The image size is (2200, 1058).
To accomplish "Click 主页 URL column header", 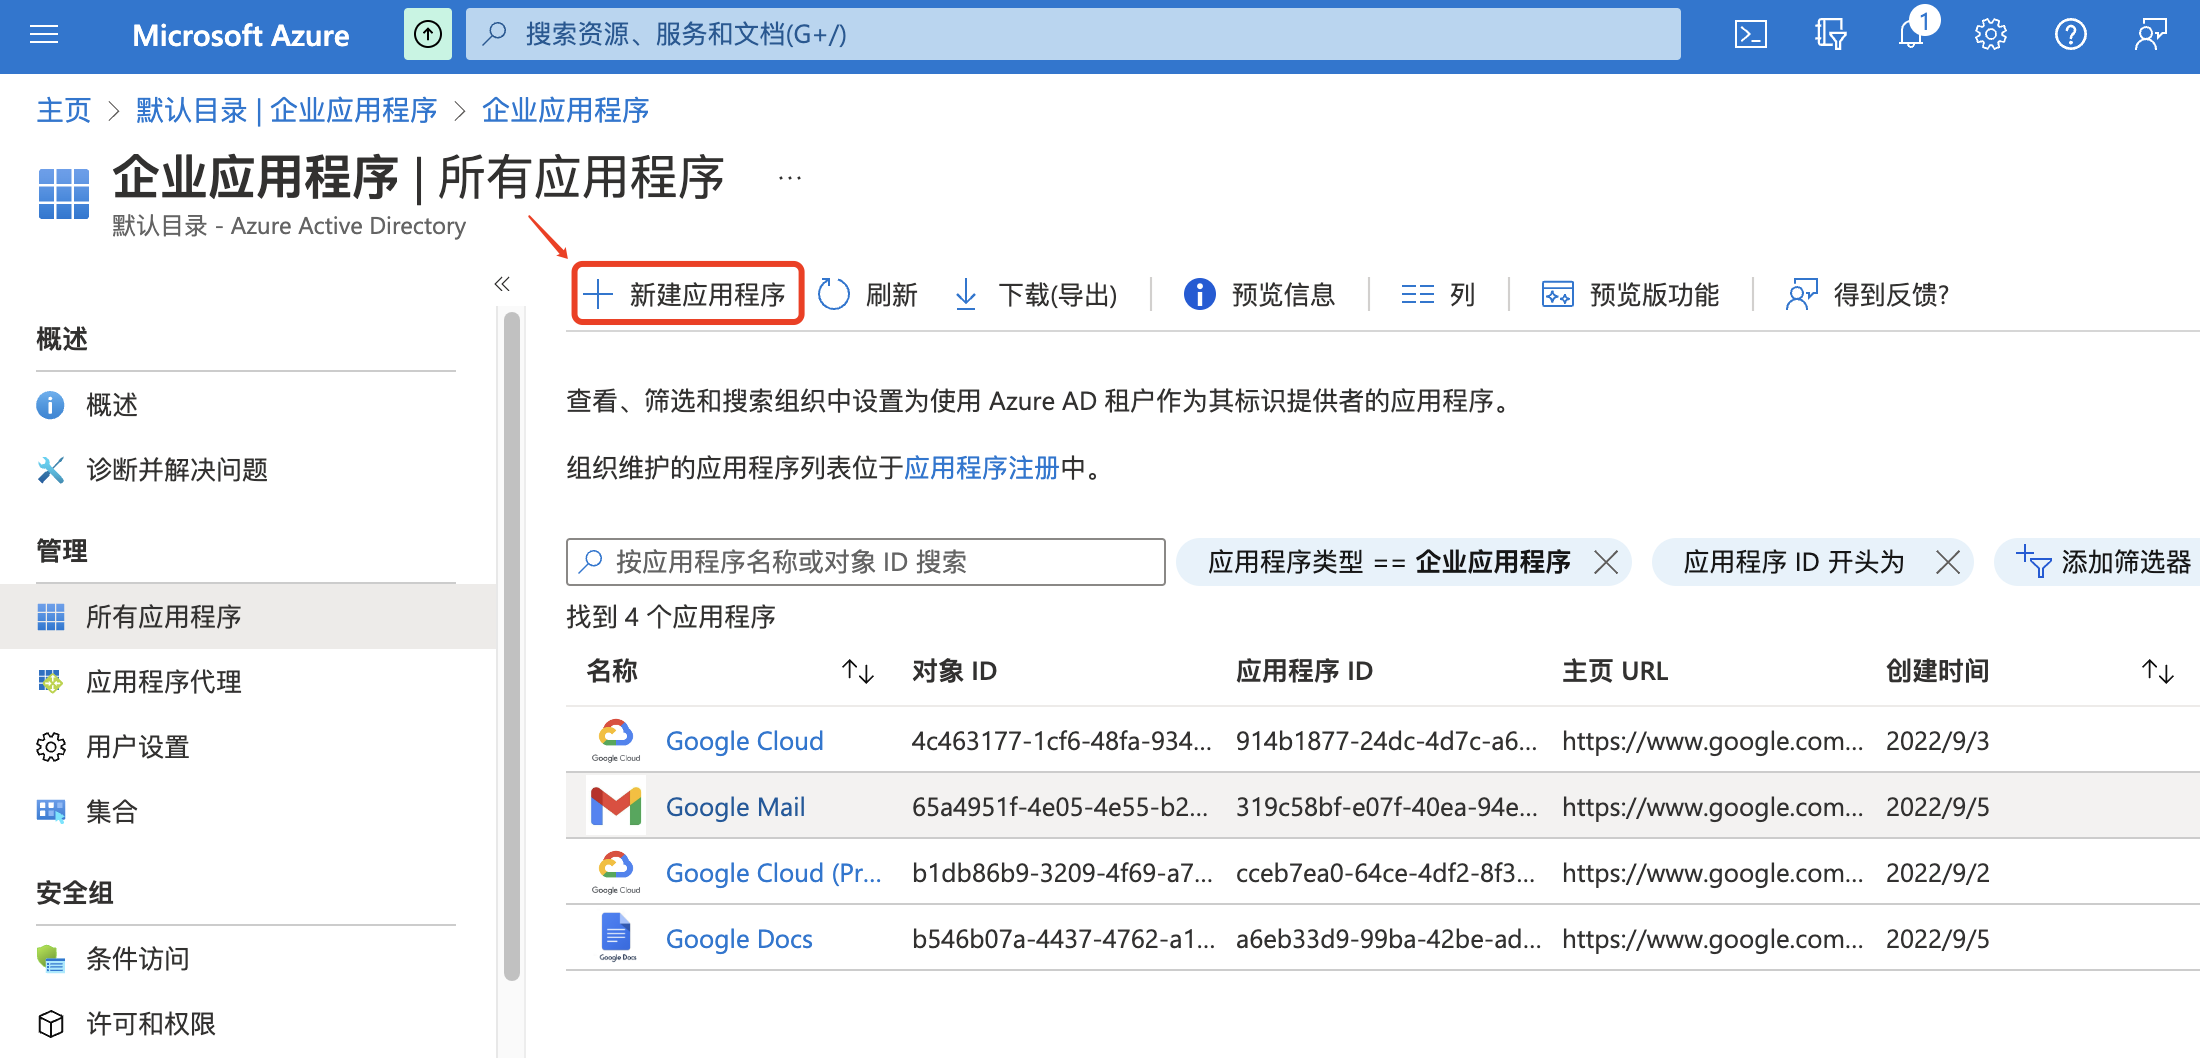I will click(1615, 671).
